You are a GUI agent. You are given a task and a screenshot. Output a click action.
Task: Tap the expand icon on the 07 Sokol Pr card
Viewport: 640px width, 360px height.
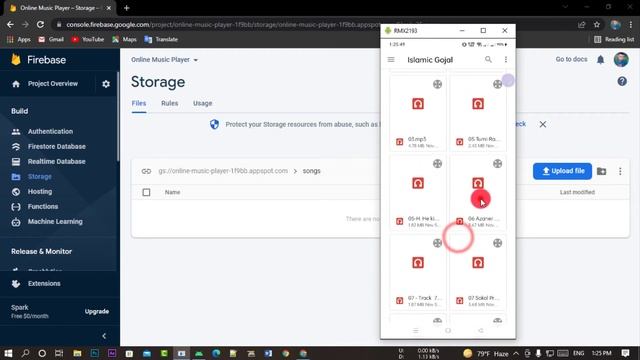[497, 243]
